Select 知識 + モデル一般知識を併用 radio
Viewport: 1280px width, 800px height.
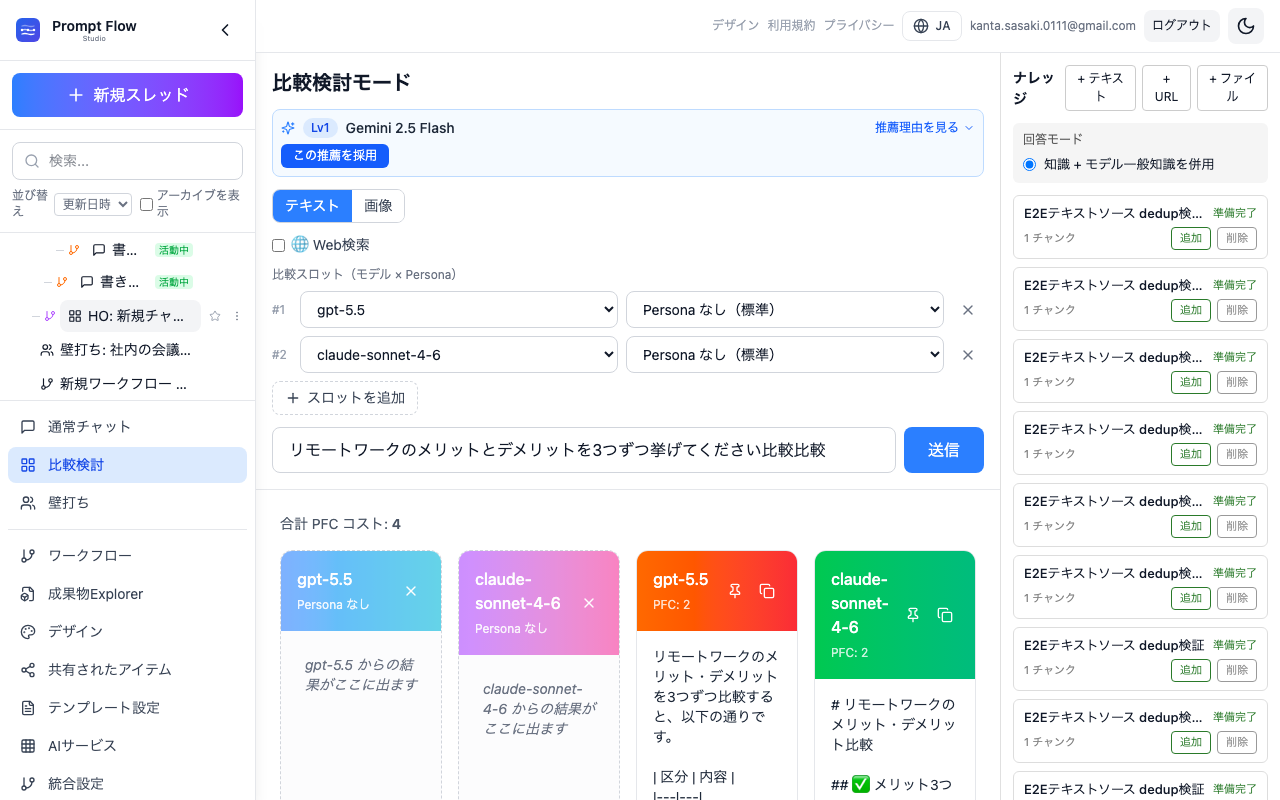click(x=1029, y=164)
